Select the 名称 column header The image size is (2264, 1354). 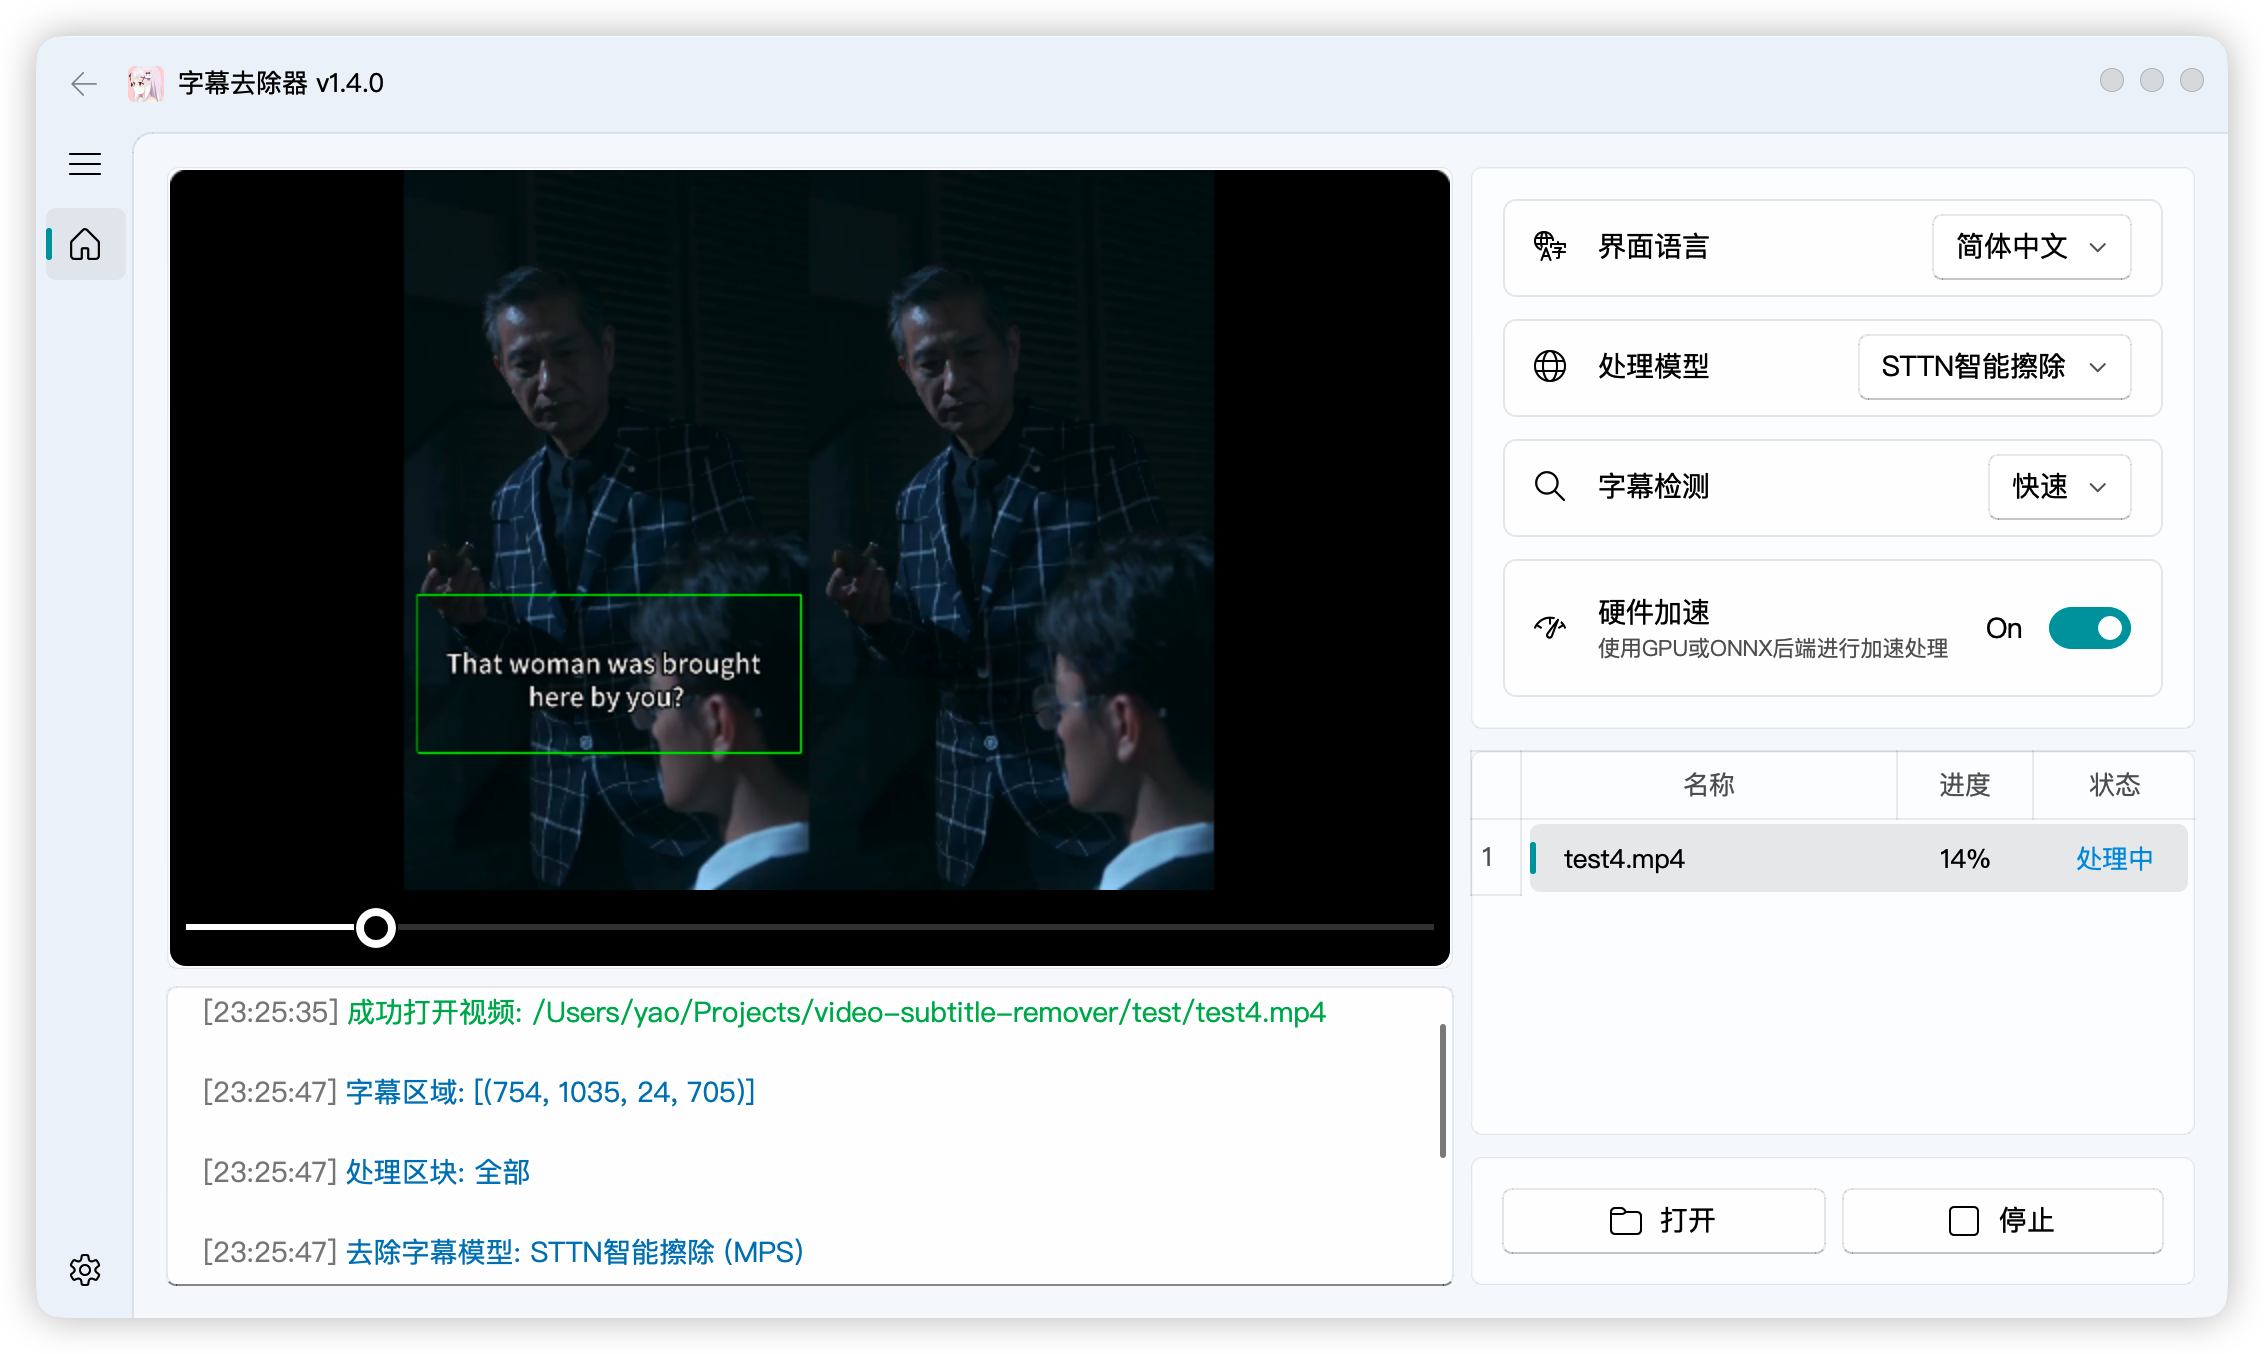[1708, 785]
